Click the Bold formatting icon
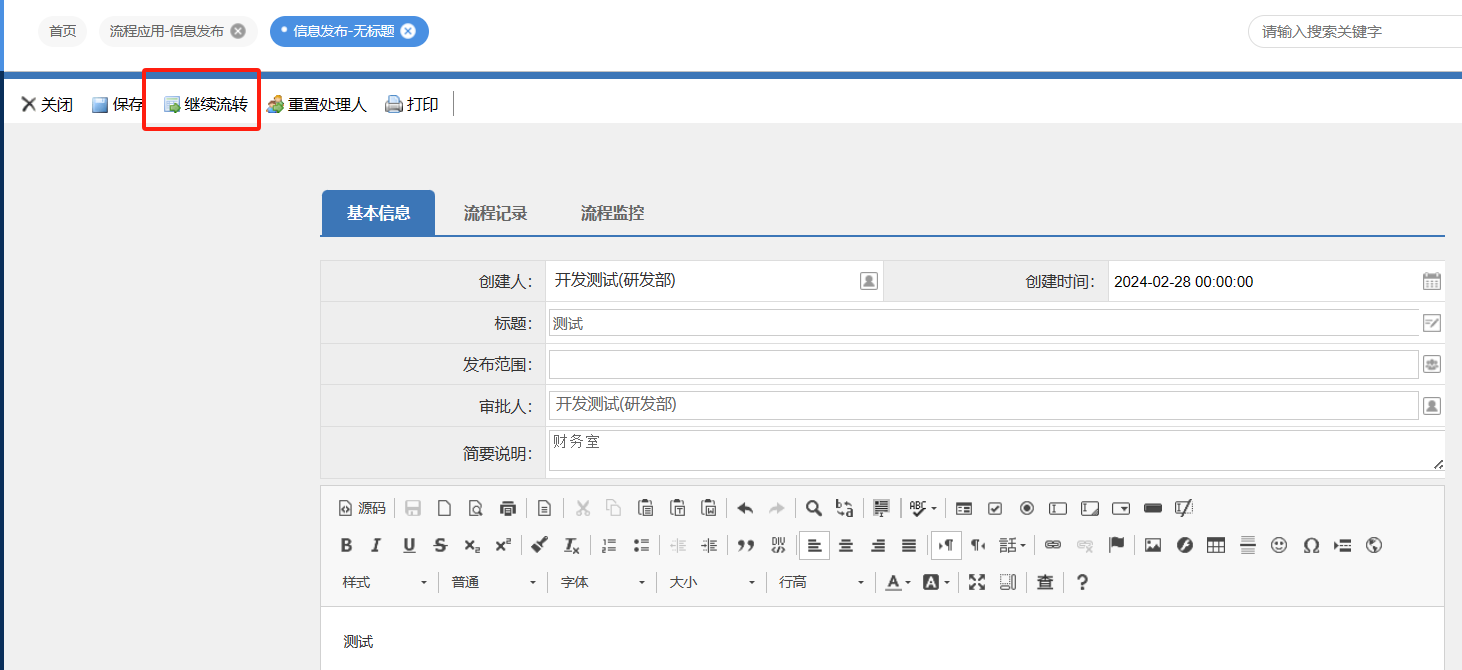Image resolution: width=1462 pixels, height=670 pixels. [346, 545]
